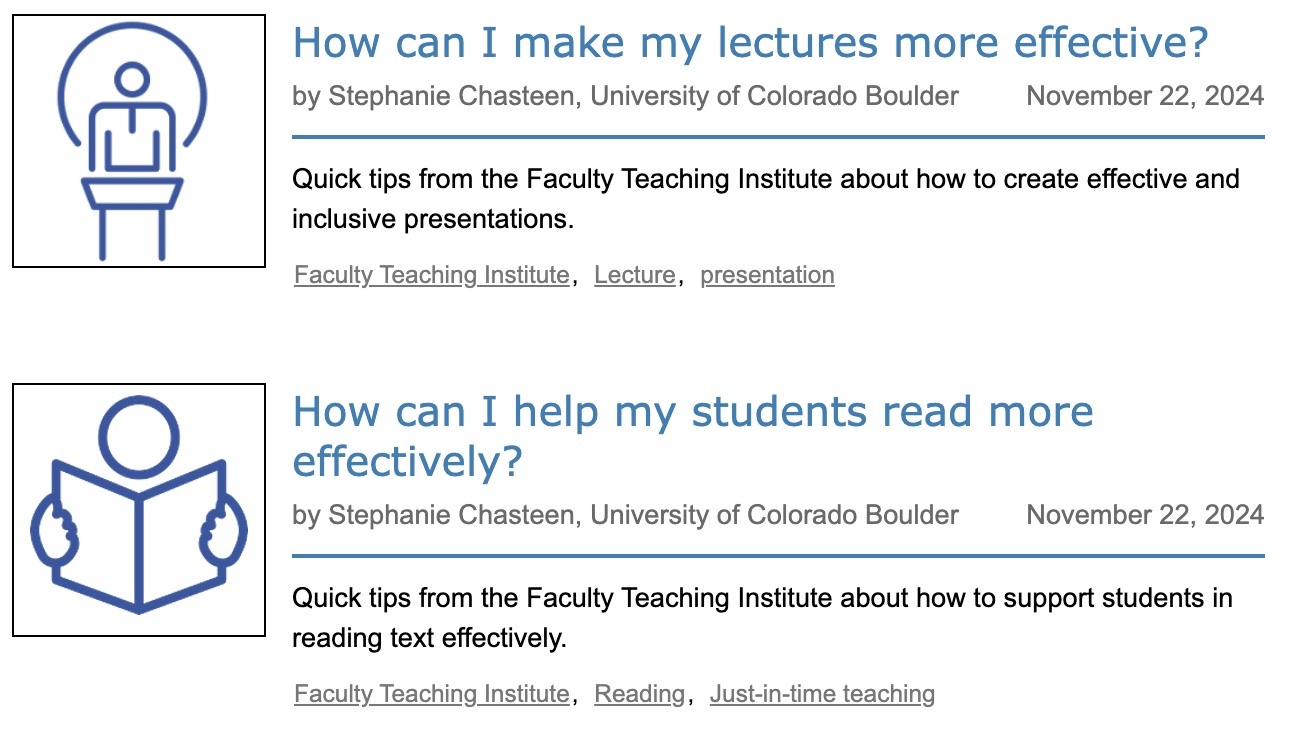Open 'How can I help my students read more effectively?'
The height and width of the screenshot is (730, 1290).
692,436
